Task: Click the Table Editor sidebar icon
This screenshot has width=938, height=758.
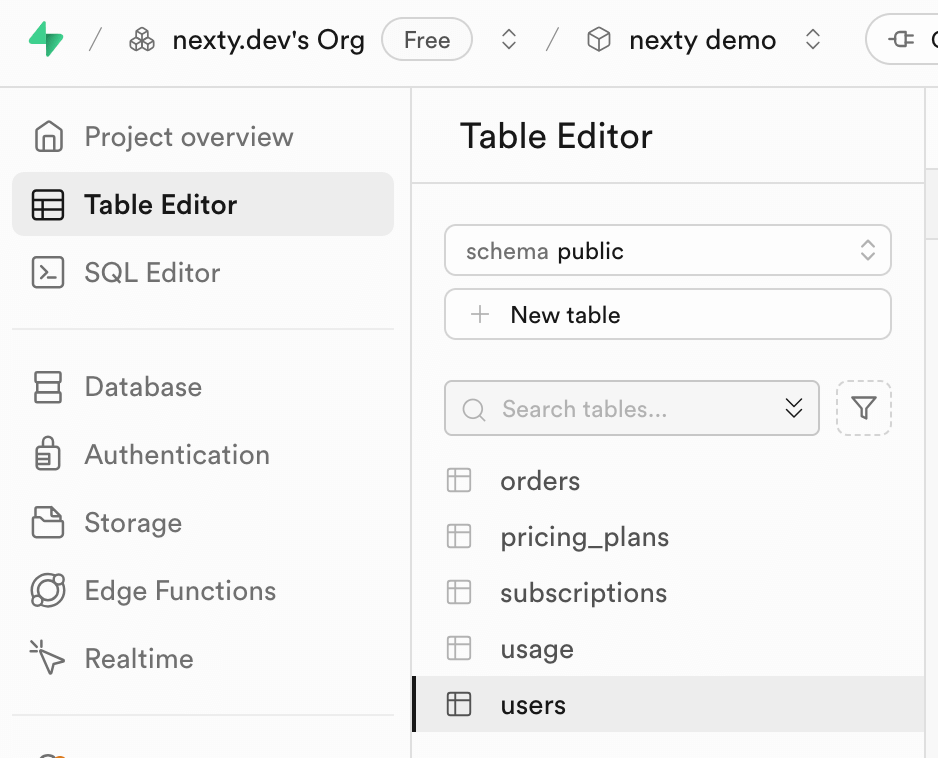Action: [x=48, y=205]
